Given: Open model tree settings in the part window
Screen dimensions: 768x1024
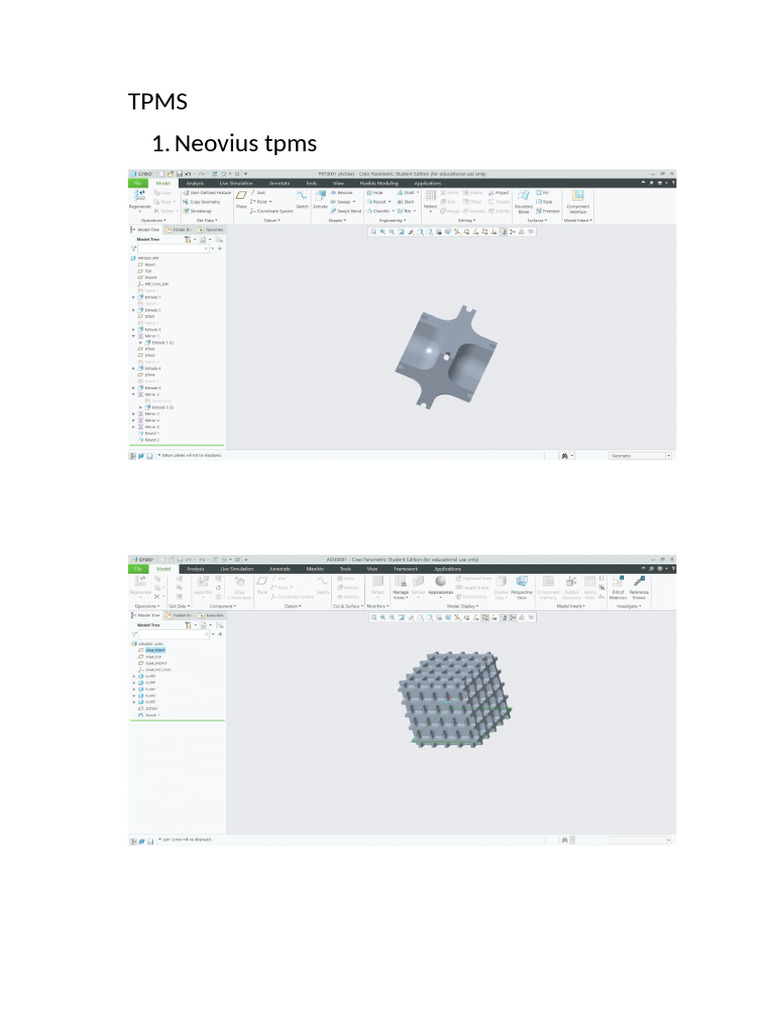Looking at the screenshot, I should pyautogui.click(x=189, y=240).
